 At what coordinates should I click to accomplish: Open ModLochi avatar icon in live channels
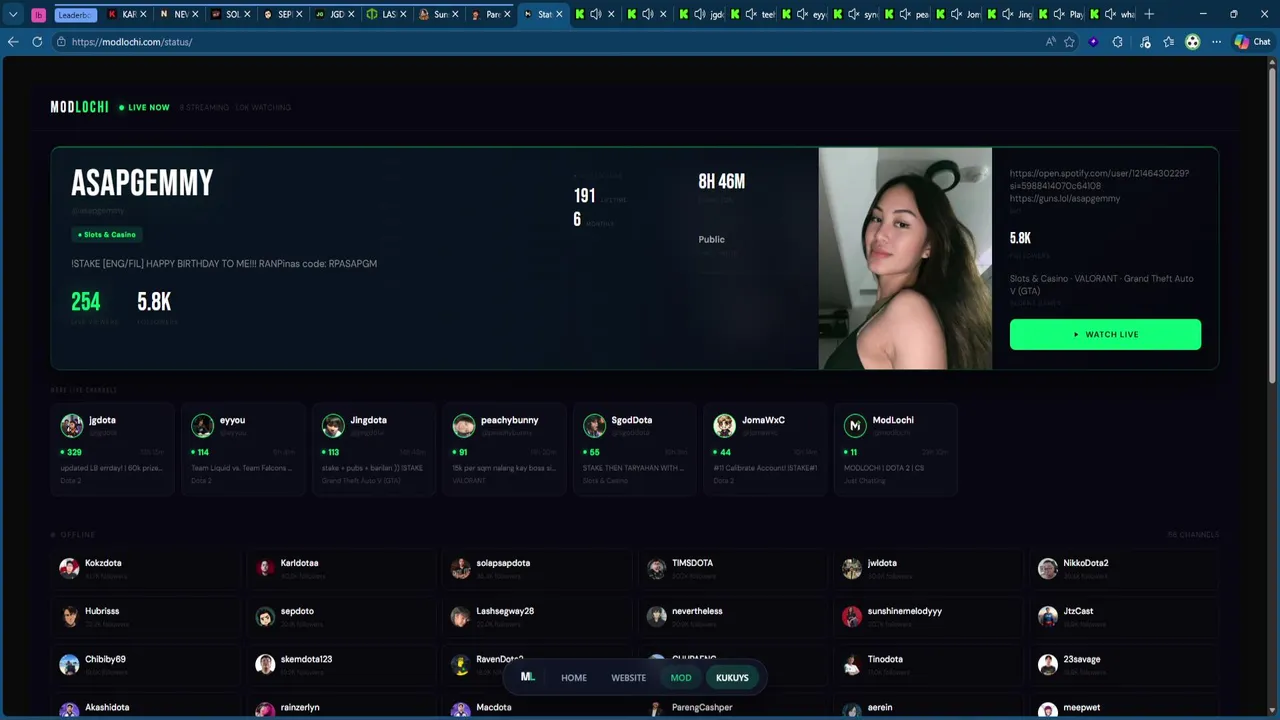855,426
